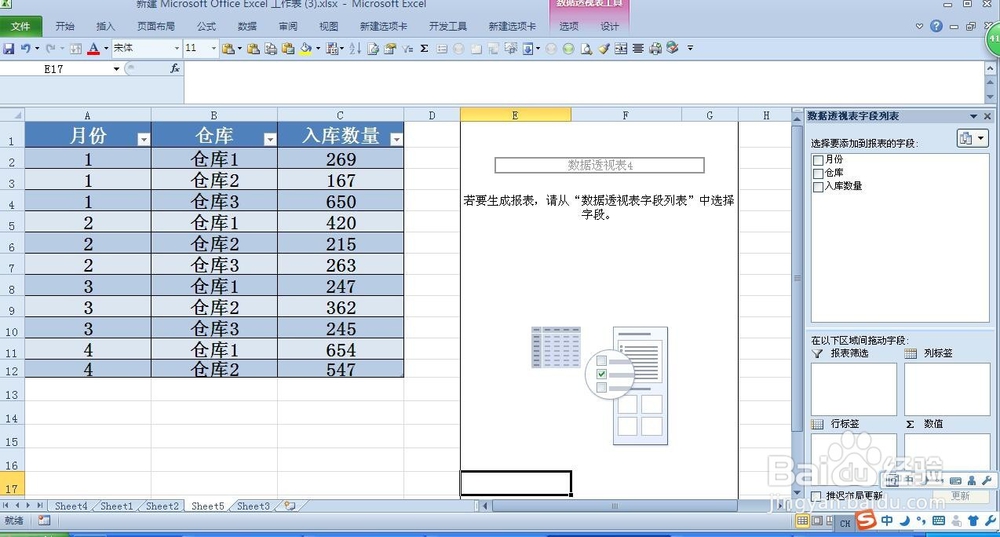Switch to the Sheet1 worksheet tab
Screen dimensions: 1000x537
(x=117, y=506)
